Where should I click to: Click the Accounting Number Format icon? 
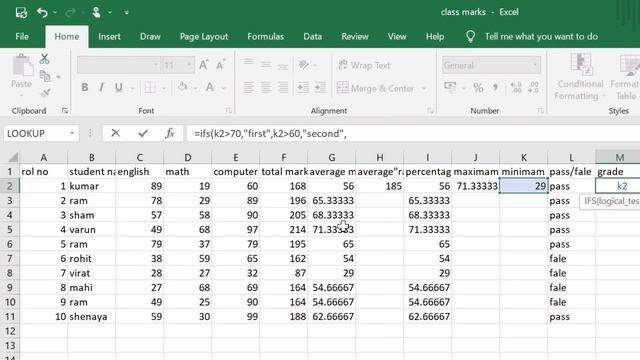450,87
